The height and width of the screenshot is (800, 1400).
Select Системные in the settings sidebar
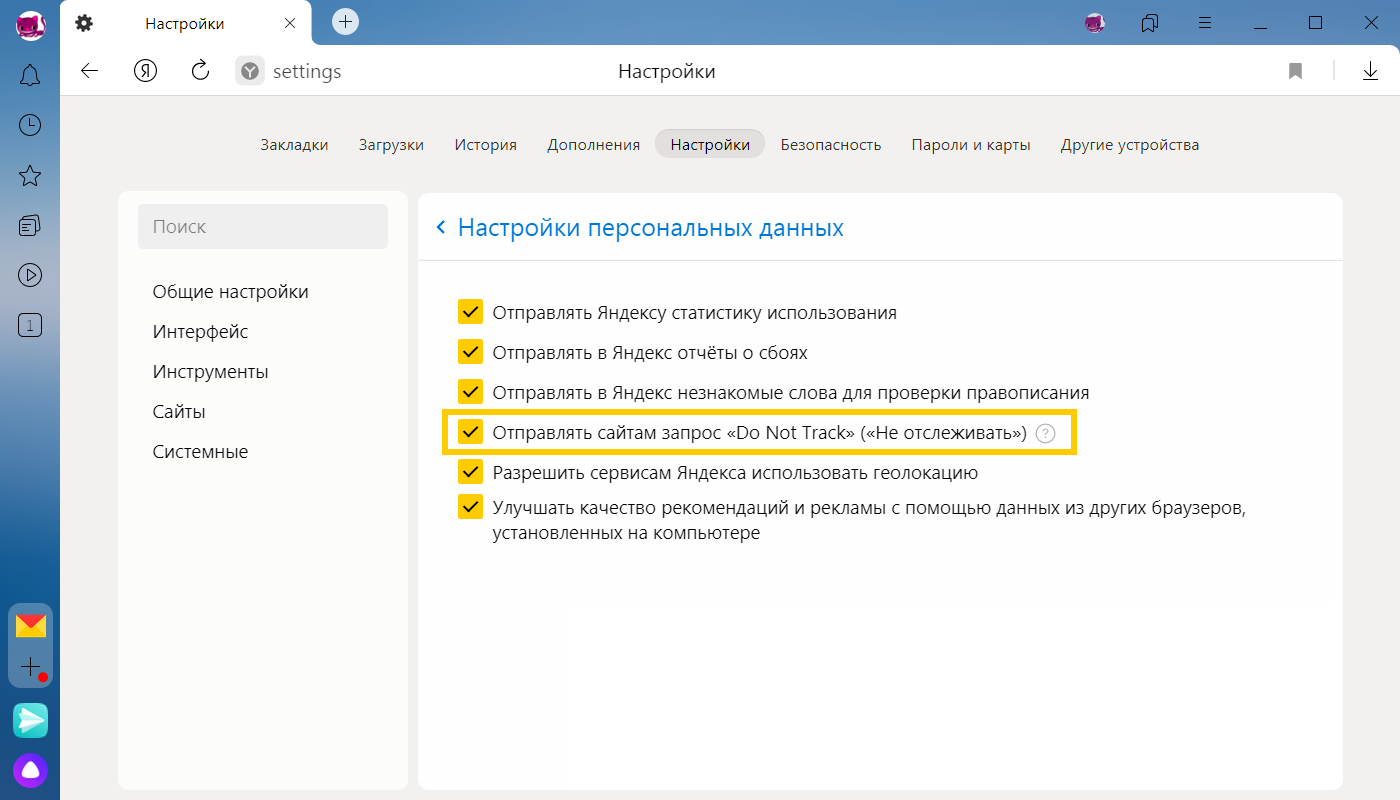[x=200, y=451]
